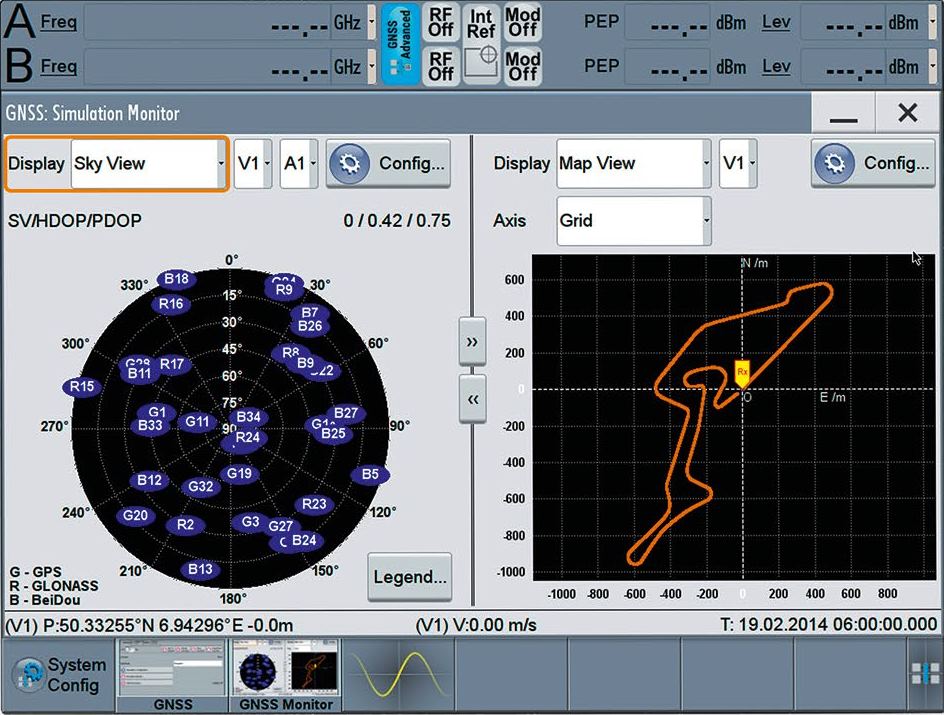Click the Int Ref reference button

tap(481, 22)
